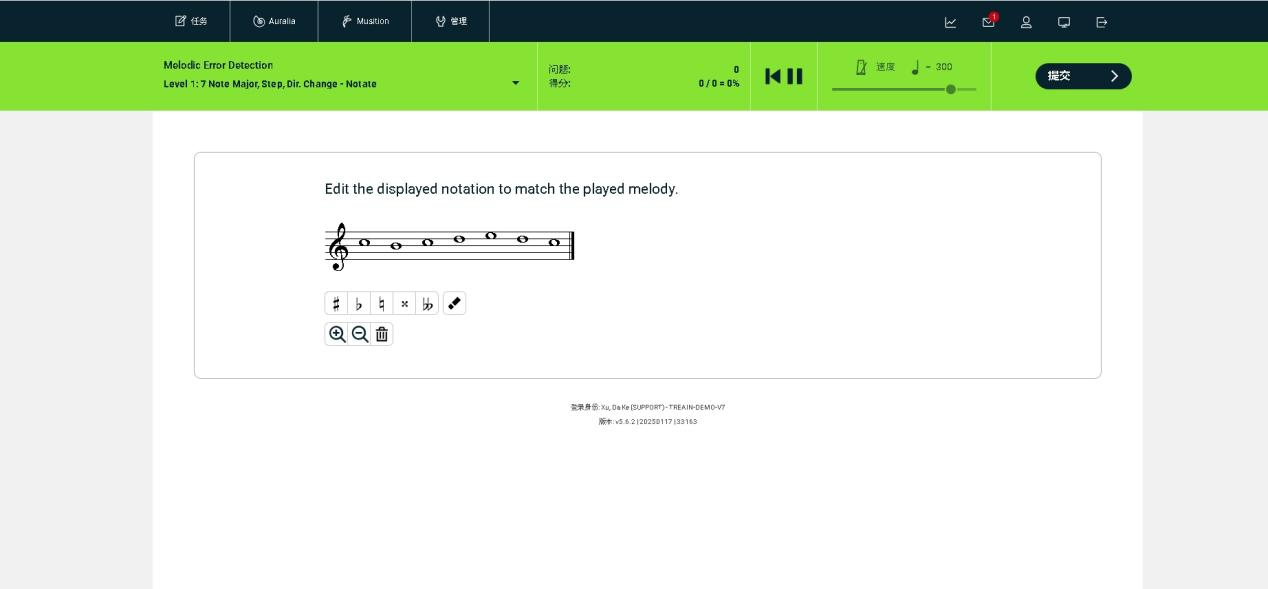This screenshot has width=1268, height=589.
Task: Click the 'Melodic Error Detection' title
Action: pyautogui.click(x=218, y=65)
